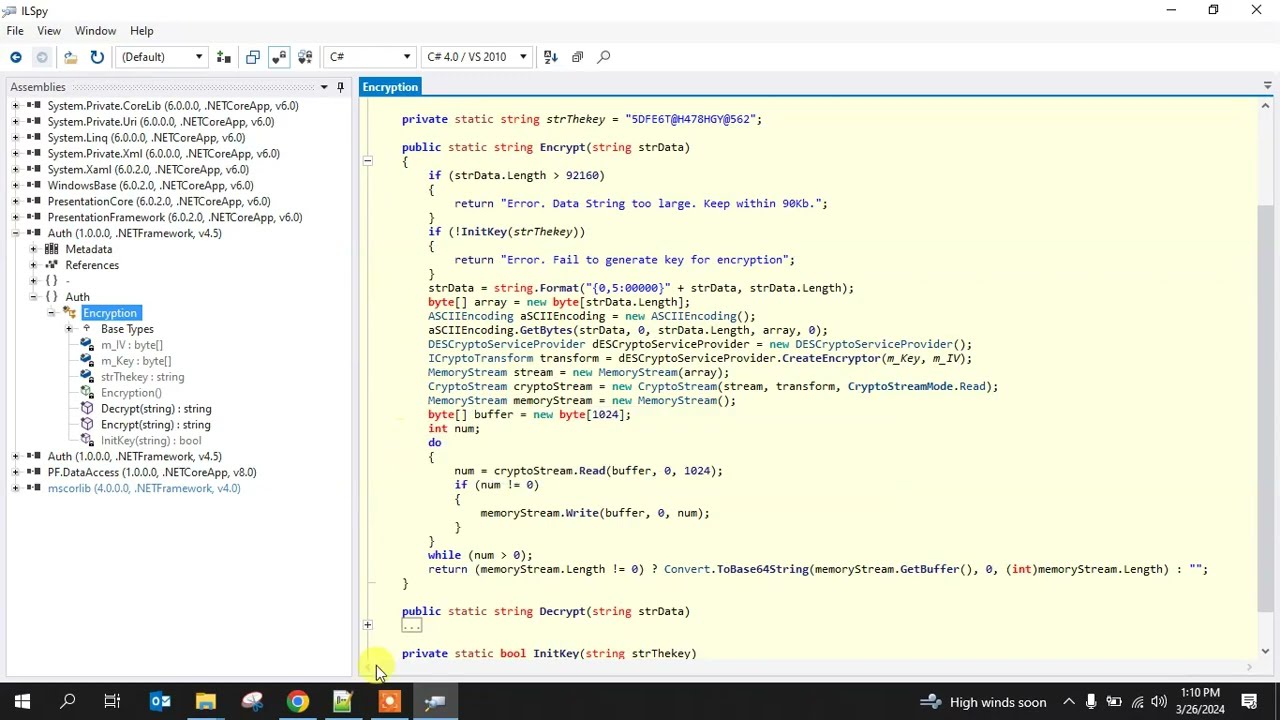
Task: Click the DESCryptoServiceProvider type link in code
Action: pos(508,344)
